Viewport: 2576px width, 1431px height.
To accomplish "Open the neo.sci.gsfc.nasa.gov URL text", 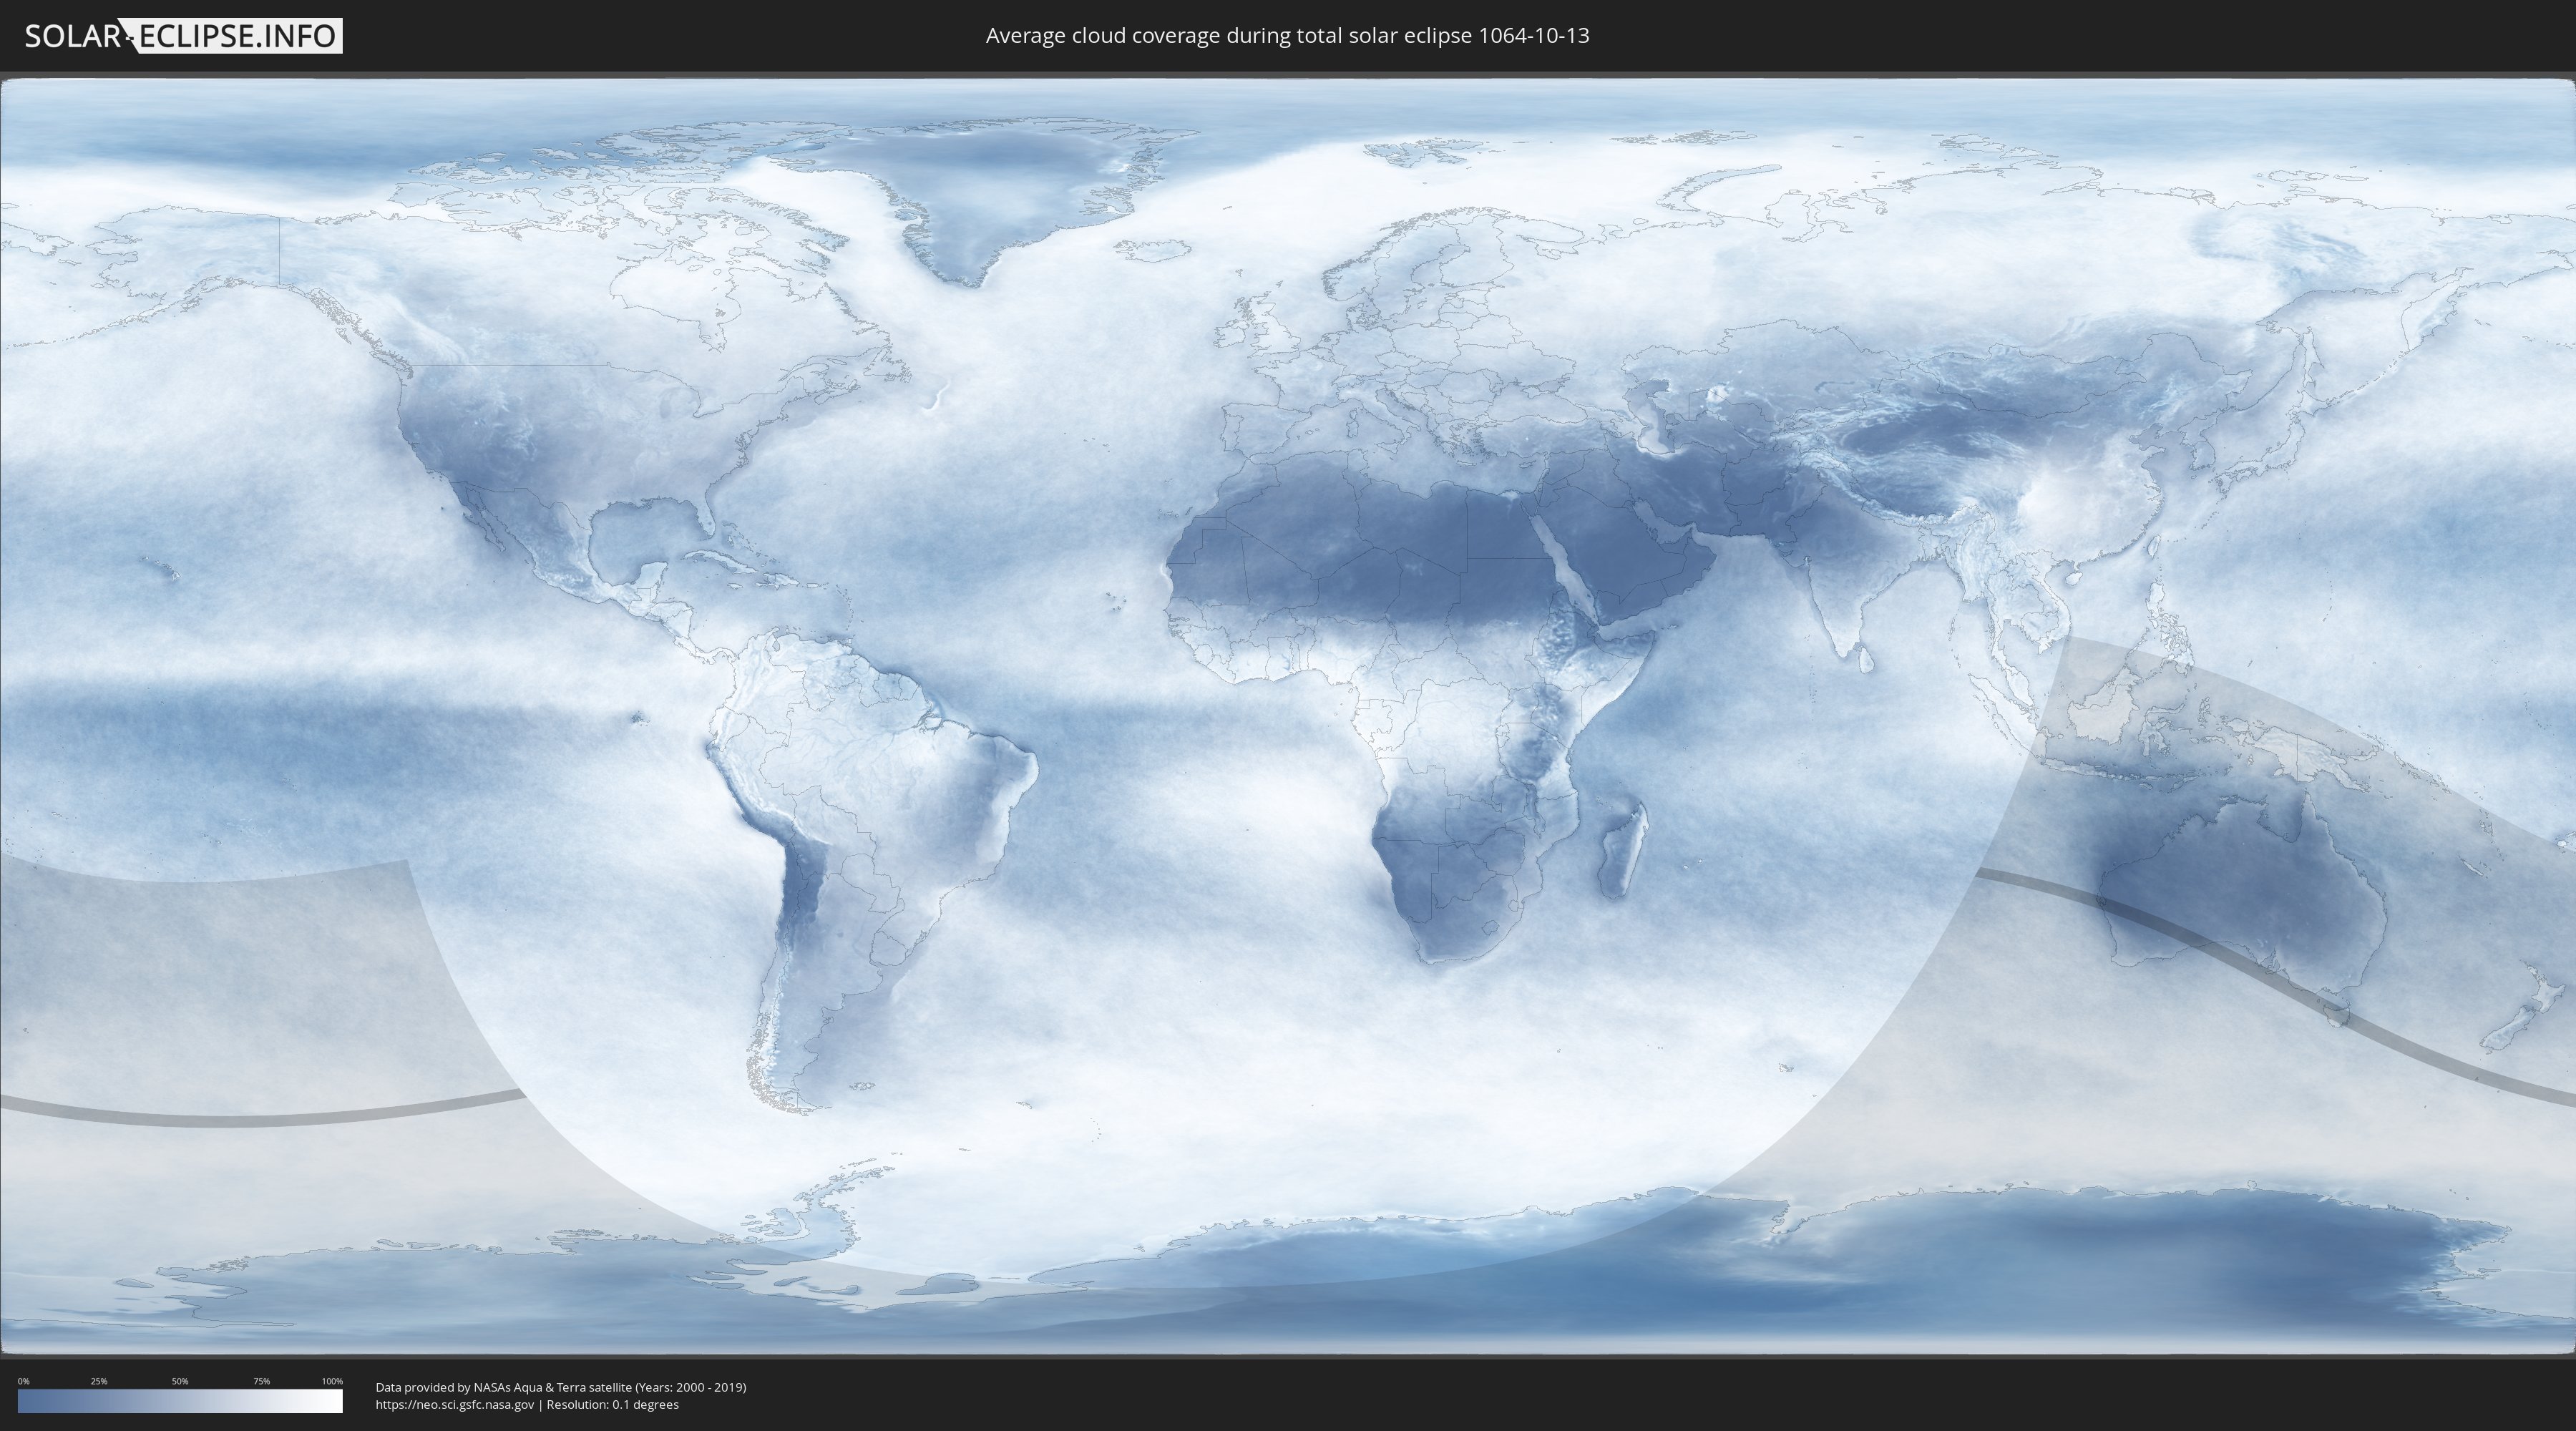I will click(x=454, y=1405).
